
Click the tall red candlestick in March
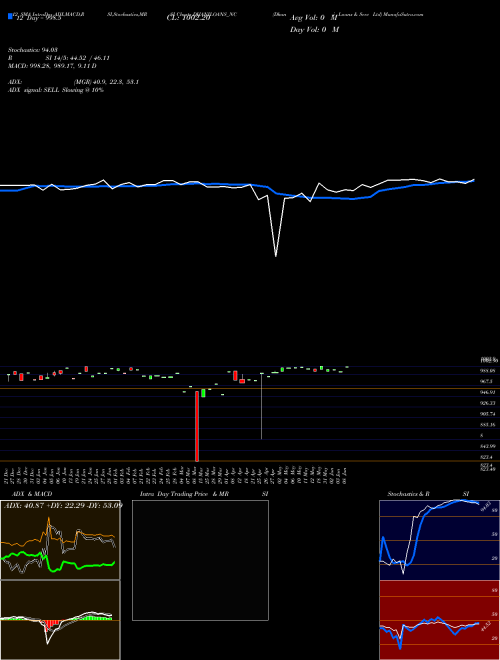[x=197, y=426]
